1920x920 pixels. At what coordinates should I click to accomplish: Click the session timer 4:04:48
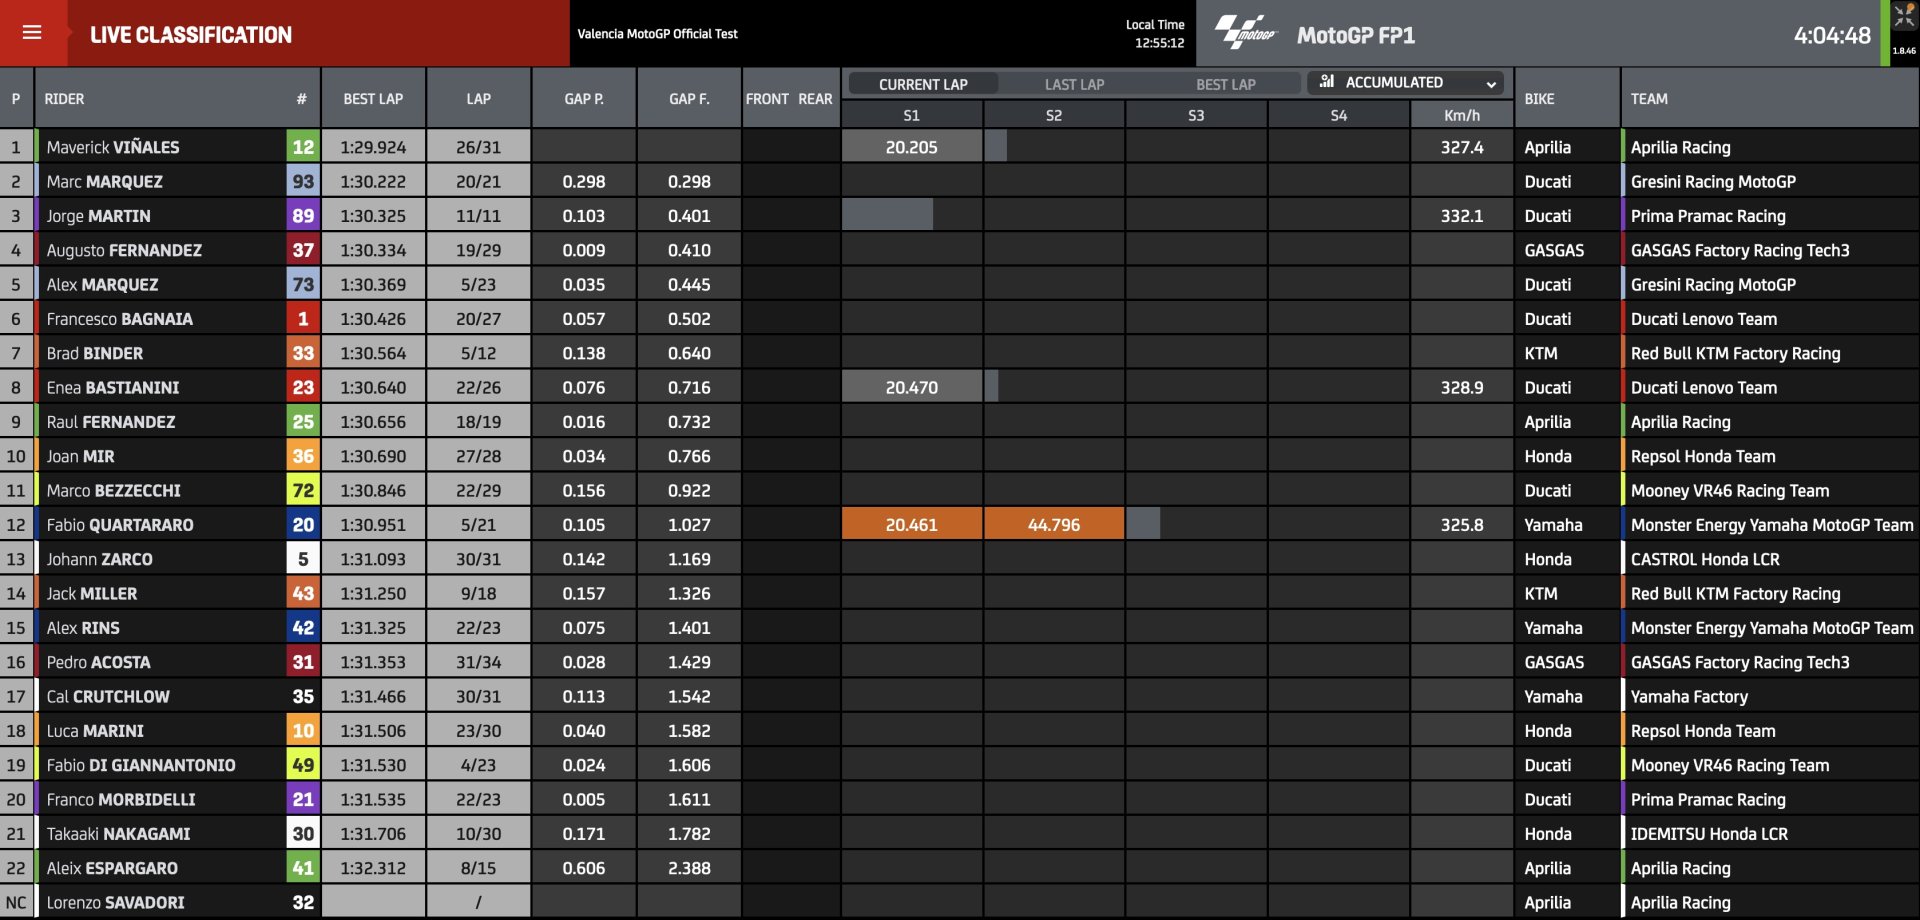click(1832, 35)
